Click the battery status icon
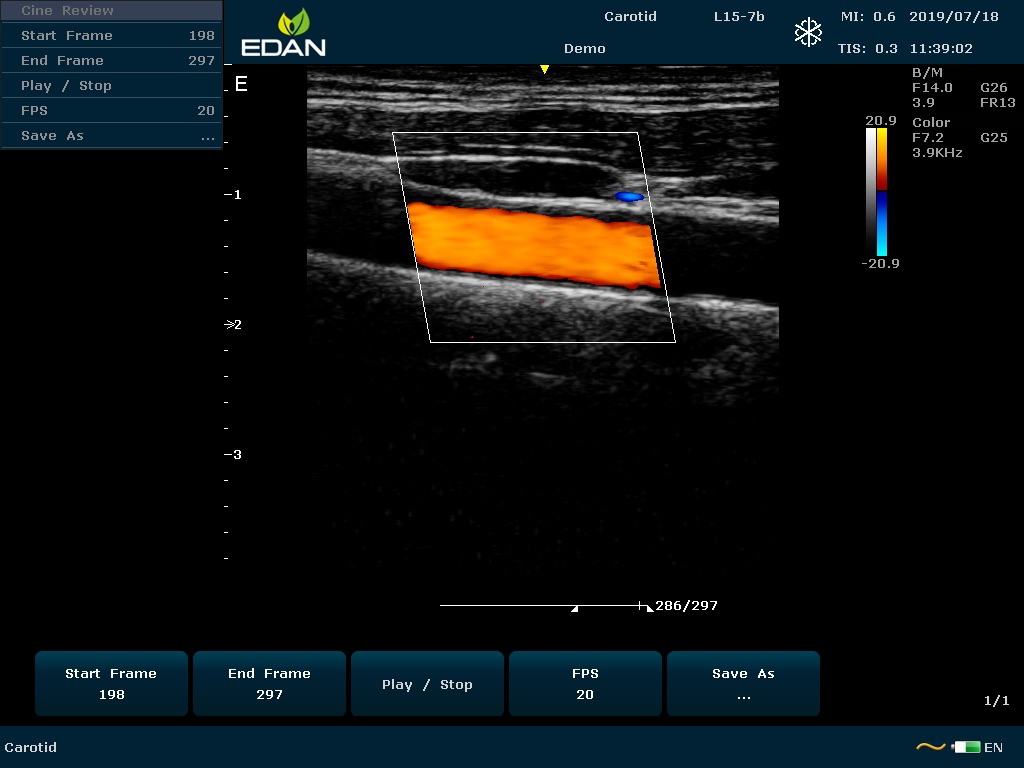Image resolution: width=1024 pixels, height=768 pixels. coord(966,747)
